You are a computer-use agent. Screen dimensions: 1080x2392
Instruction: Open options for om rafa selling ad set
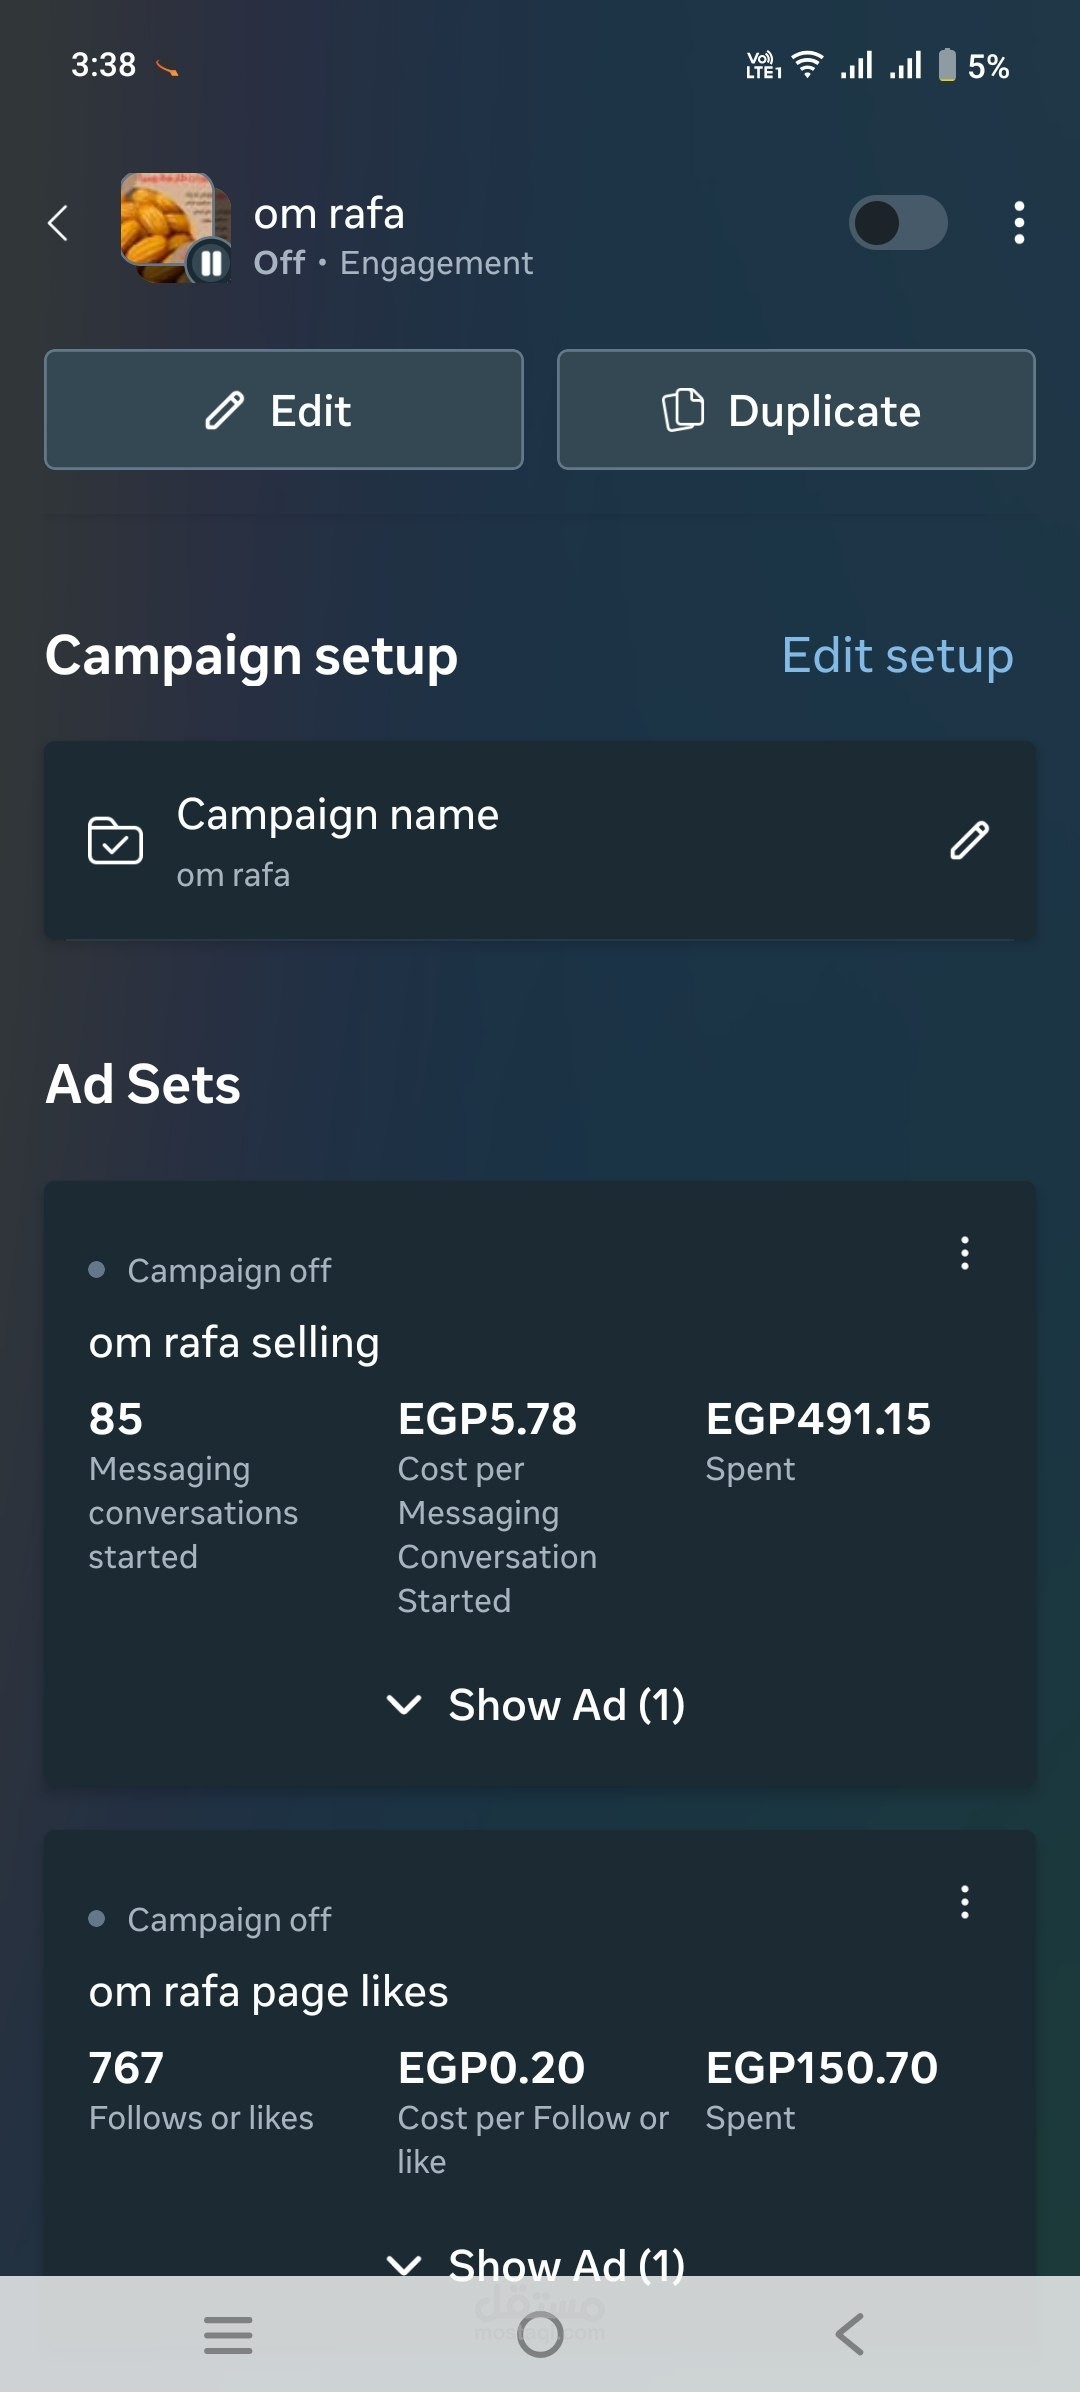pos(964,1253)
